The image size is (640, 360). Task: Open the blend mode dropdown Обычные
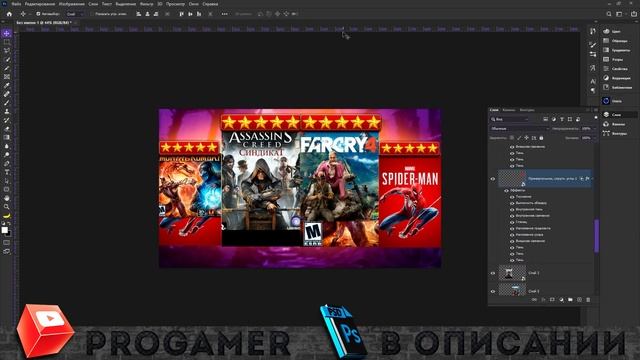[x=520, y=129]
